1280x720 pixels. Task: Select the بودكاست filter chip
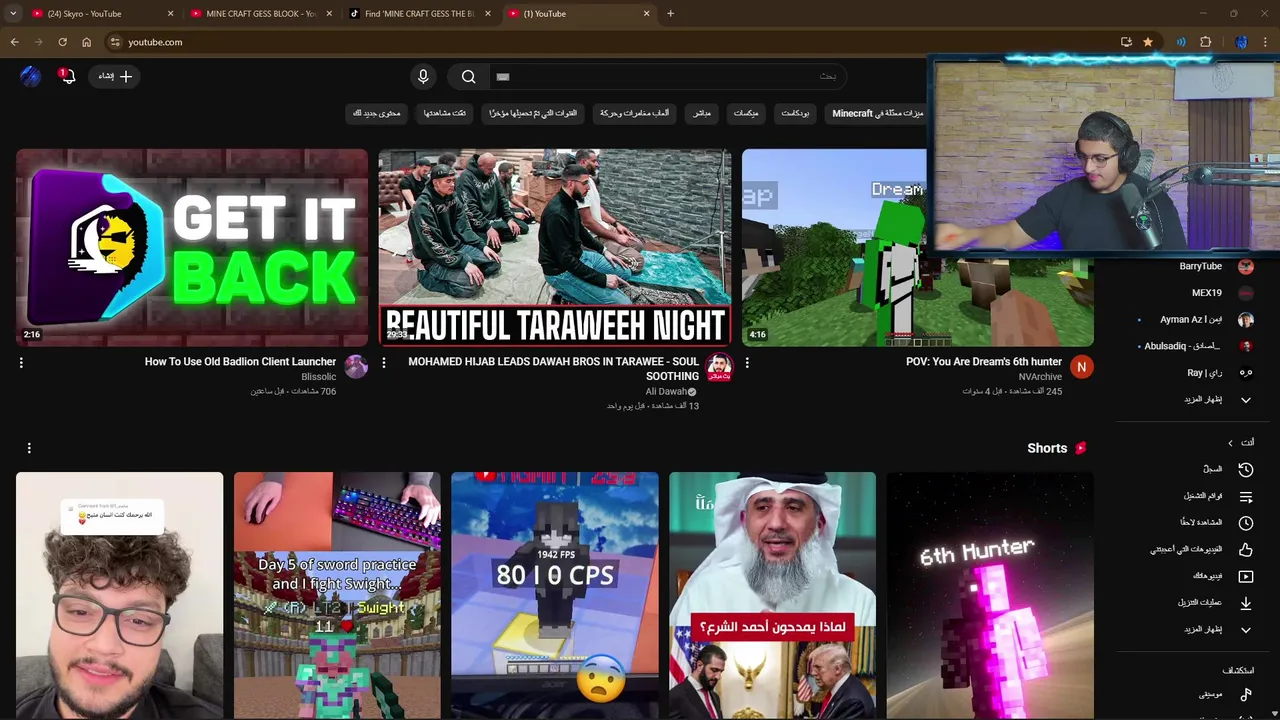click(795, 113)
